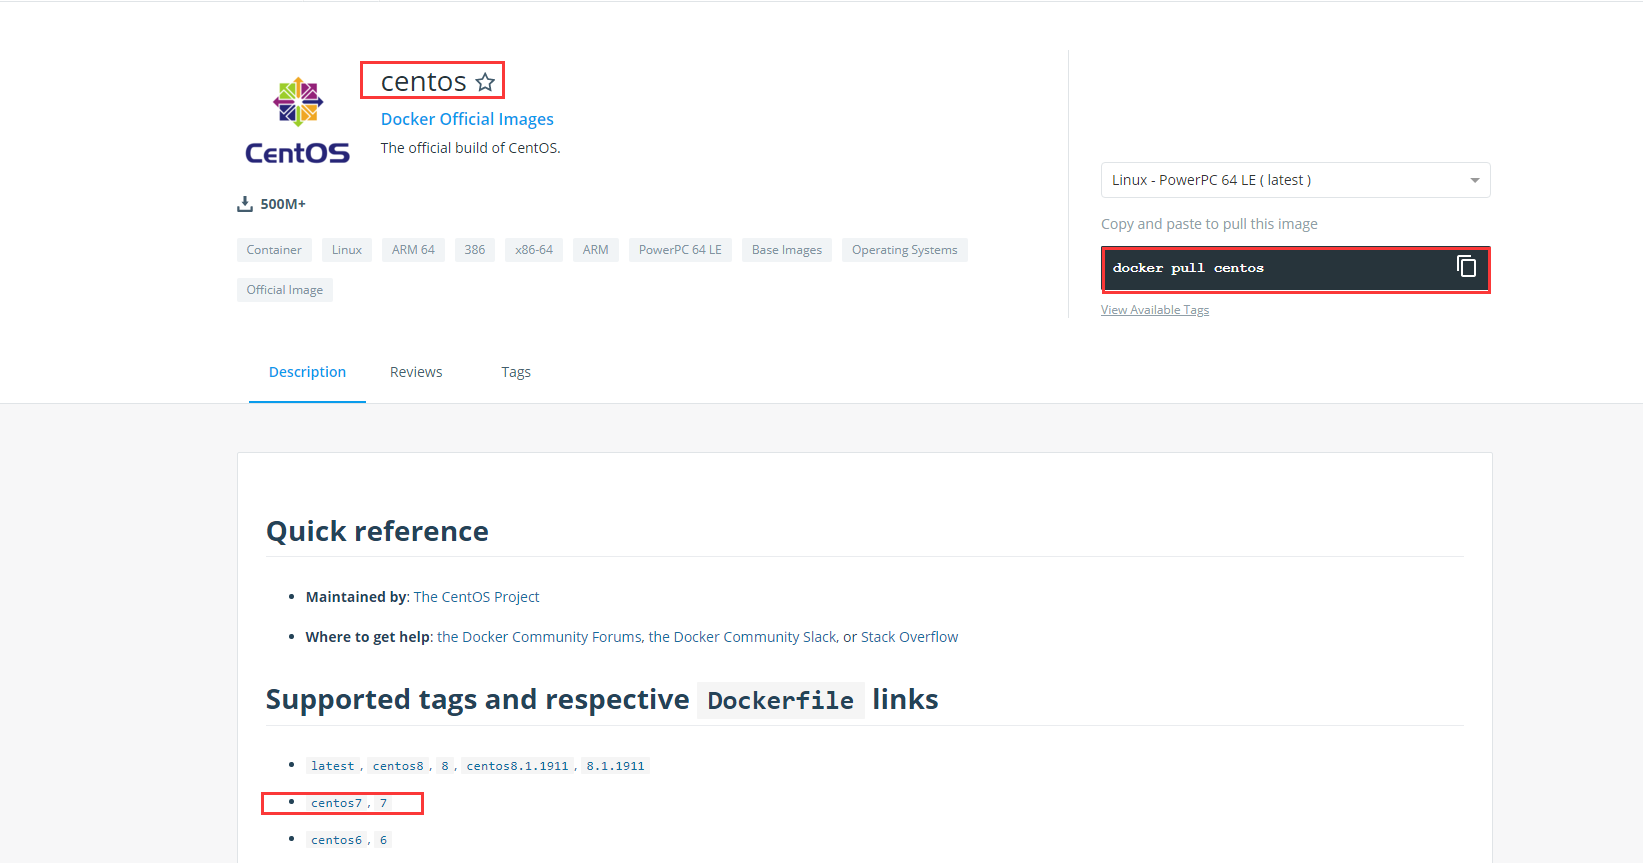Open the latest Dockerfile tag link
The image size is (1643, 863).
(332, 766)
